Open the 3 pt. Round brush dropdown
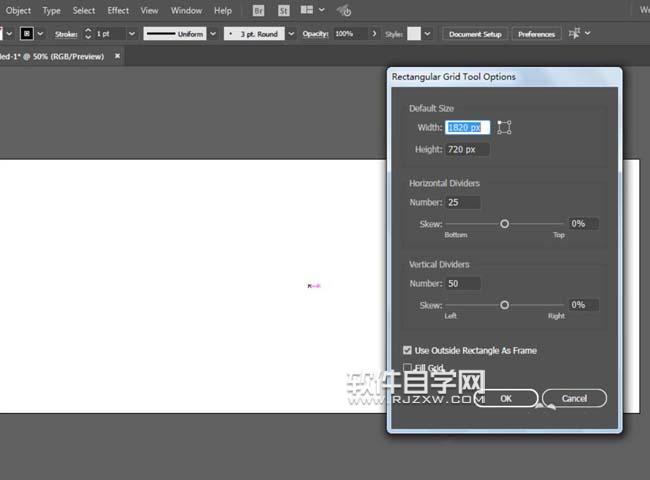Viewport: 650px width, 480px height. pos(291,33)
